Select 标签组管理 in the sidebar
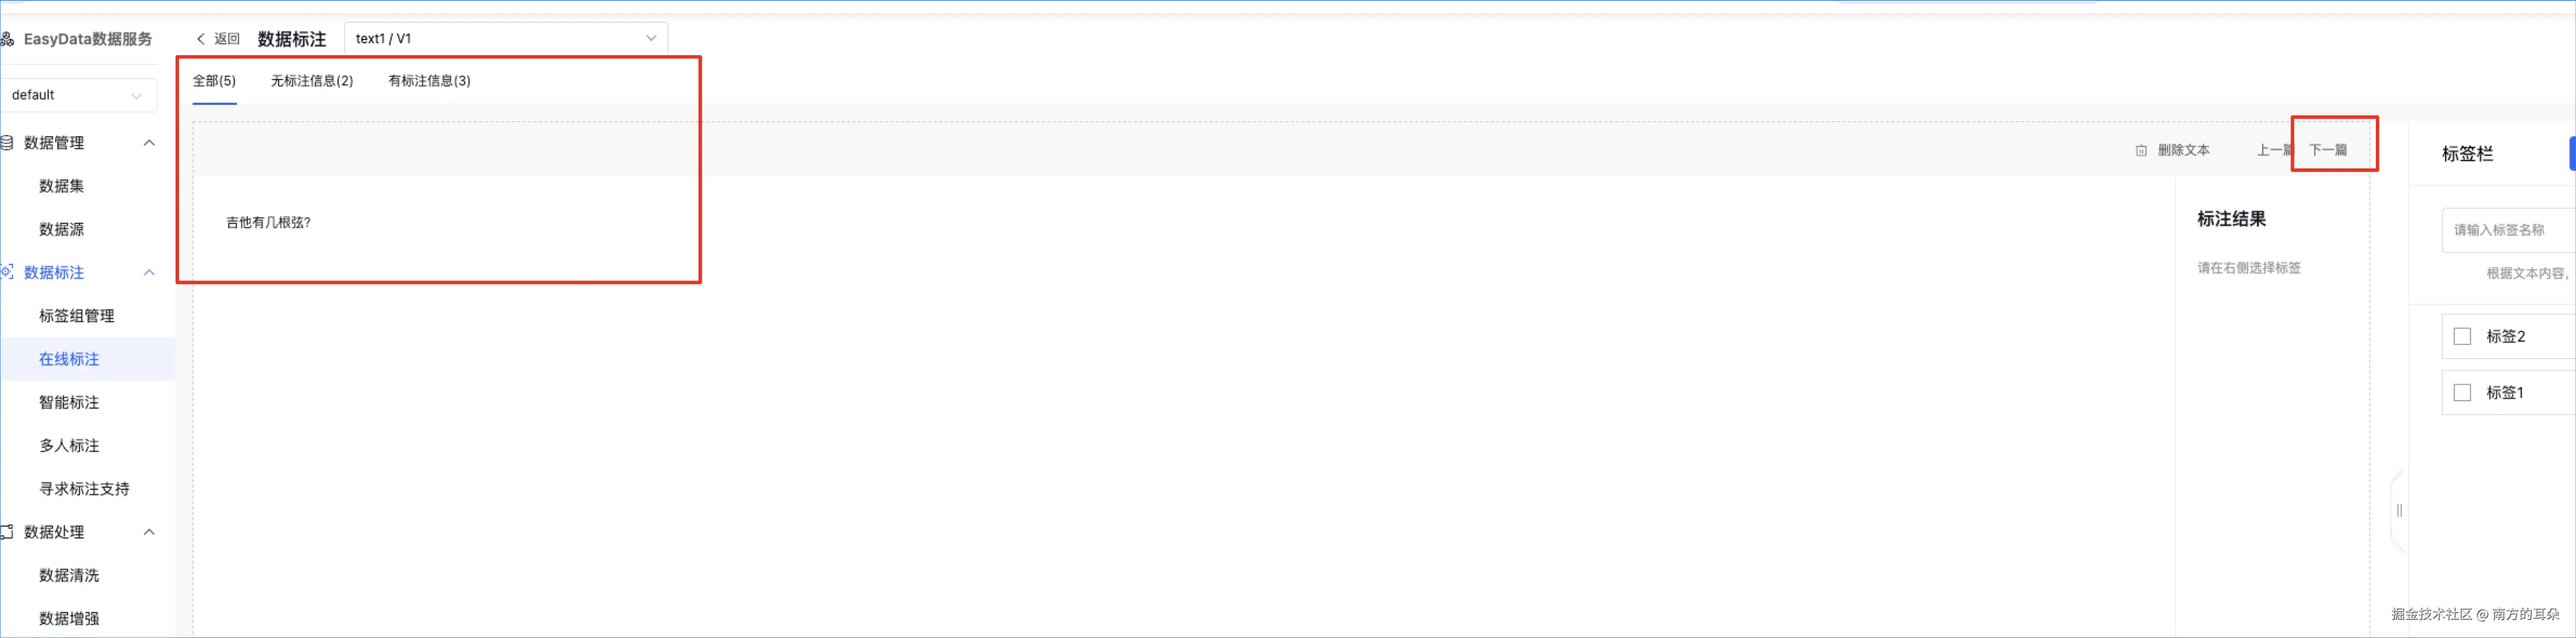Image resolution: width=2576 pixels, height=638 pixels. coord(77,316)
